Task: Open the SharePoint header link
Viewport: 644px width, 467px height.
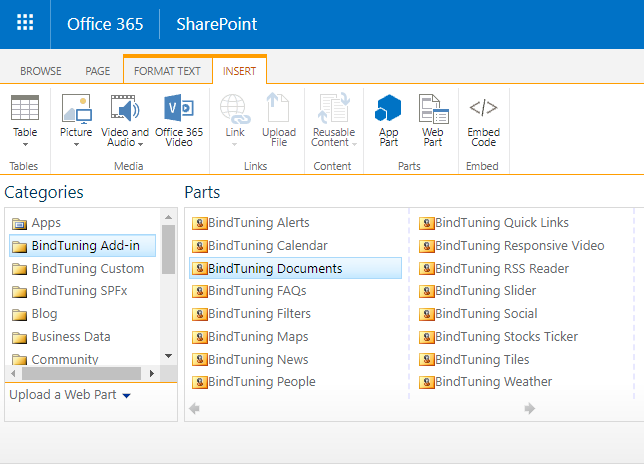Action: tap(216, 24)
